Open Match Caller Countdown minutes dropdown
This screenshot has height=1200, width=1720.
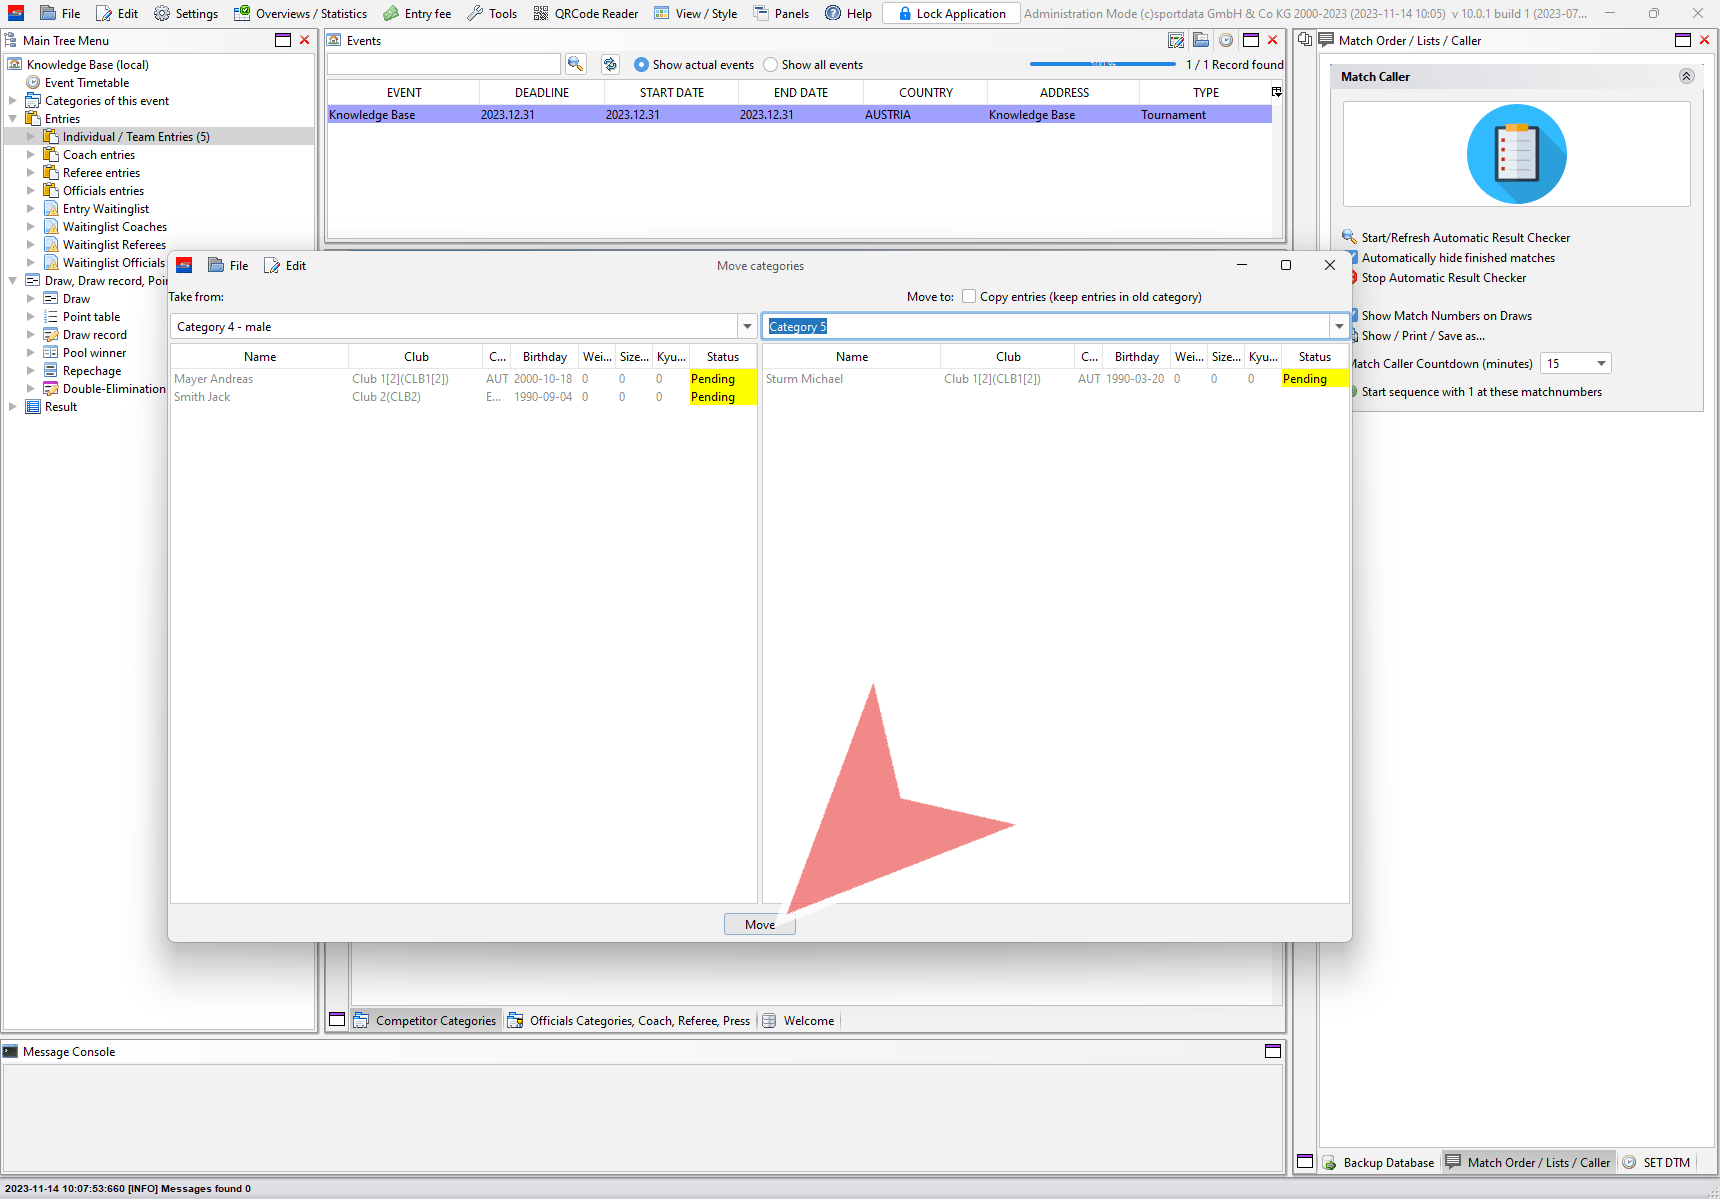1600,363
